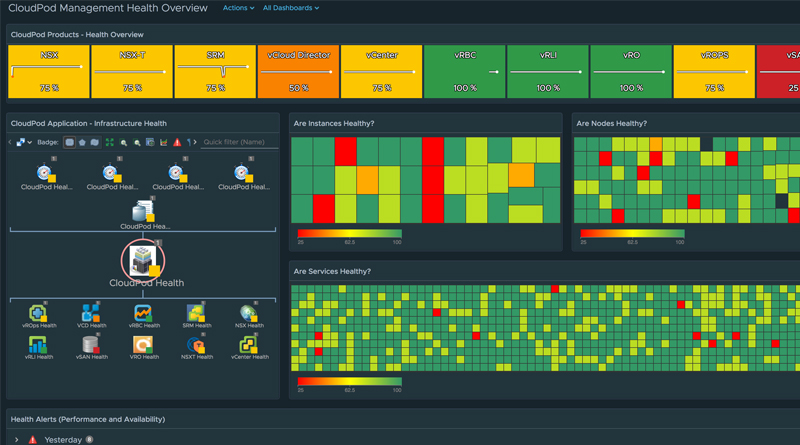Image resolution: width=800 pixels, height=445 pixels.
Task: Click the red alert triangle toolbar icon
Action: [177, 142]
